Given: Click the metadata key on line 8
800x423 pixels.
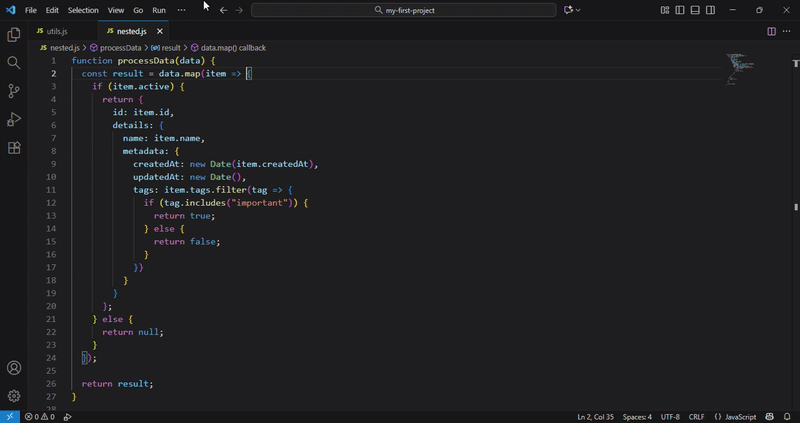Looking at the screenshot, I should tap(146, 151).
